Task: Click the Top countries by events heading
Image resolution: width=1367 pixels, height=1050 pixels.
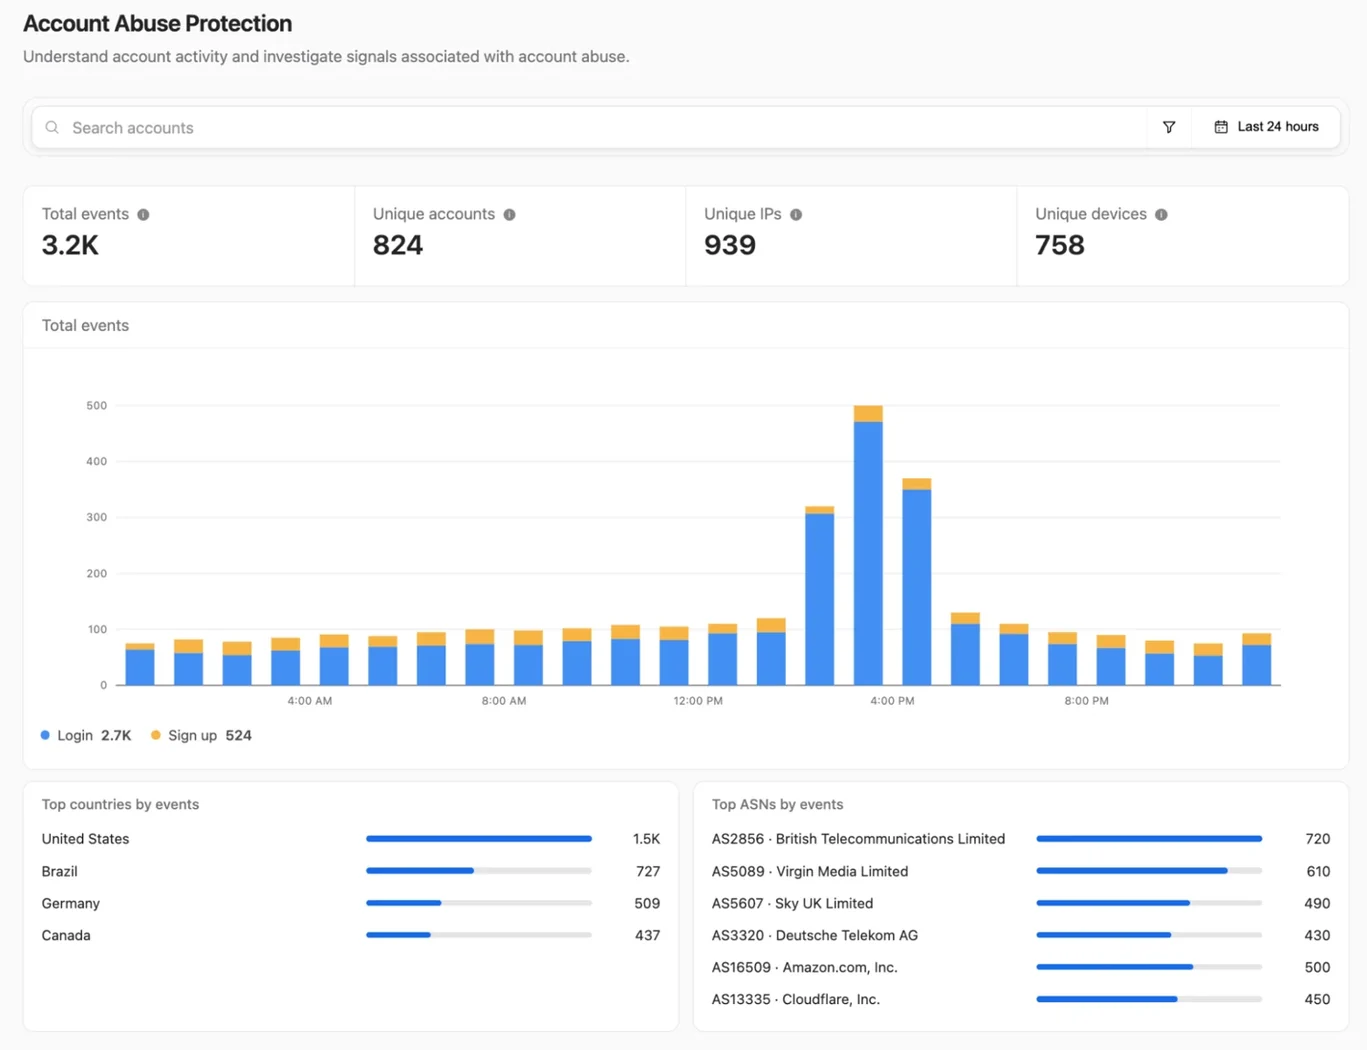Action: (x=120, y=804)
